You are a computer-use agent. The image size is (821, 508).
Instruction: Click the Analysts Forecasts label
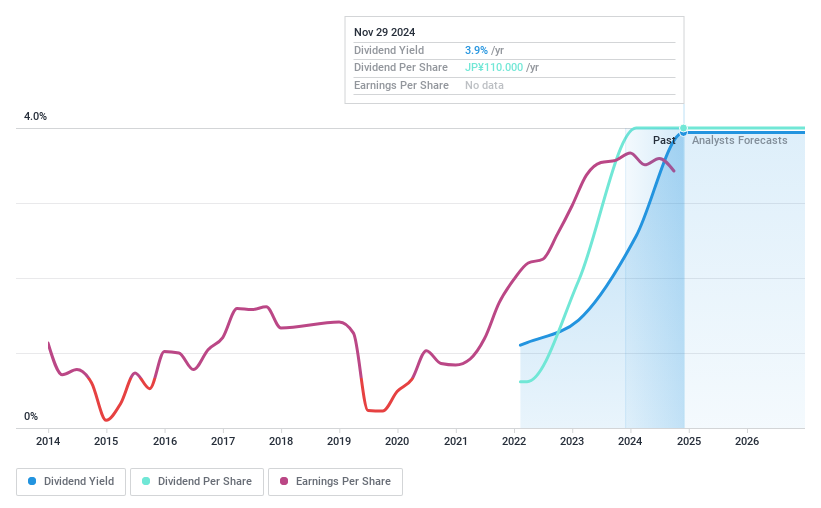click(739, 140)
